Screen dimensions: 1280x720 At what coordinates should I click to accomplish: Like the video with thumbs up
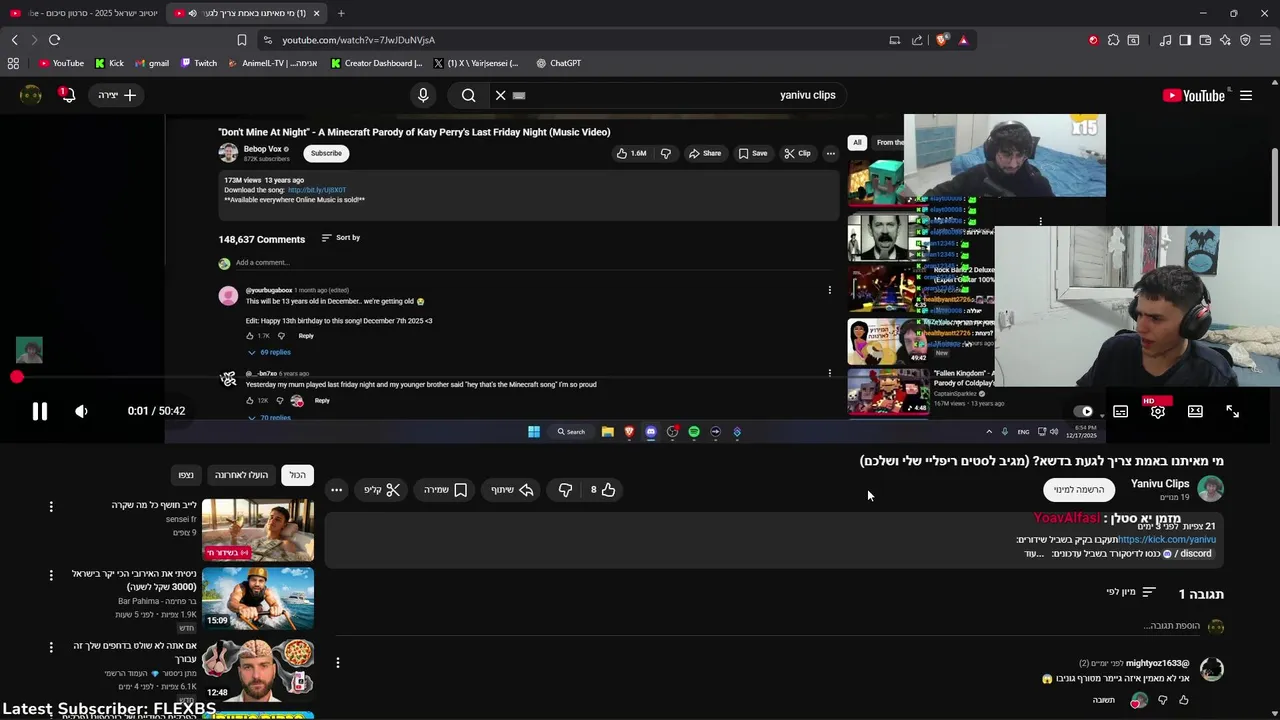tap(602, 490)
